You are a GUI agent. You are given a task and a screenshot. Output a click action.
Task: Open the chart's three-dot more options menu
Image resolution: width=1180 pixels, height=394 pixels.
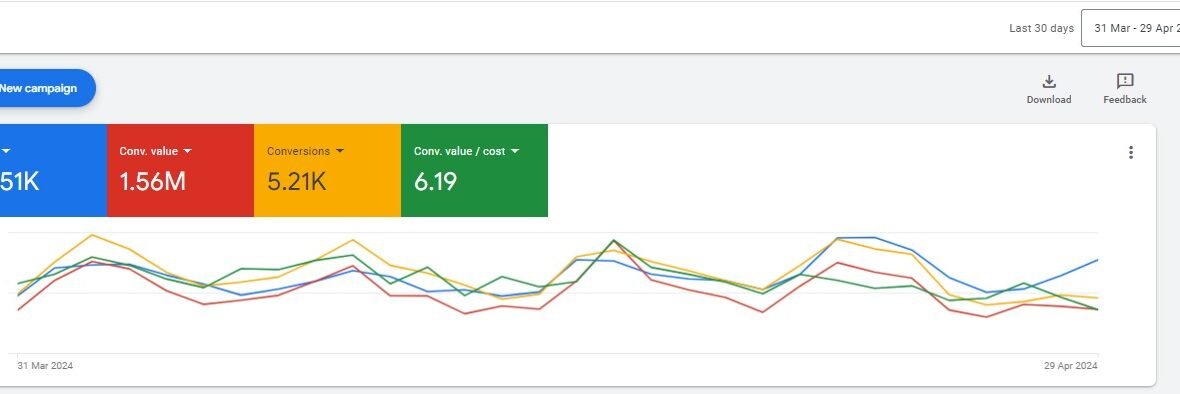pyautogui.click(x=1130, y=153)
